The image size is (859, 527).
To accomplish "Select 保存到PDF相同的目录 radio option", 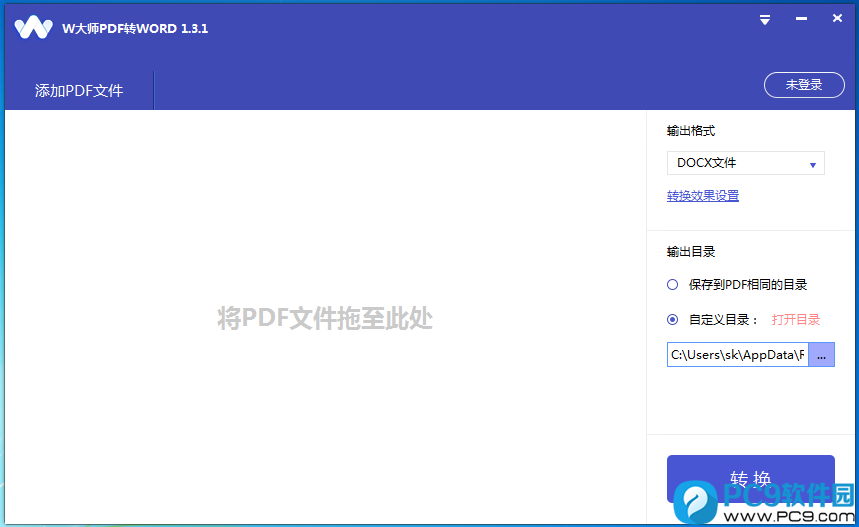I will [x=673, y=284].
